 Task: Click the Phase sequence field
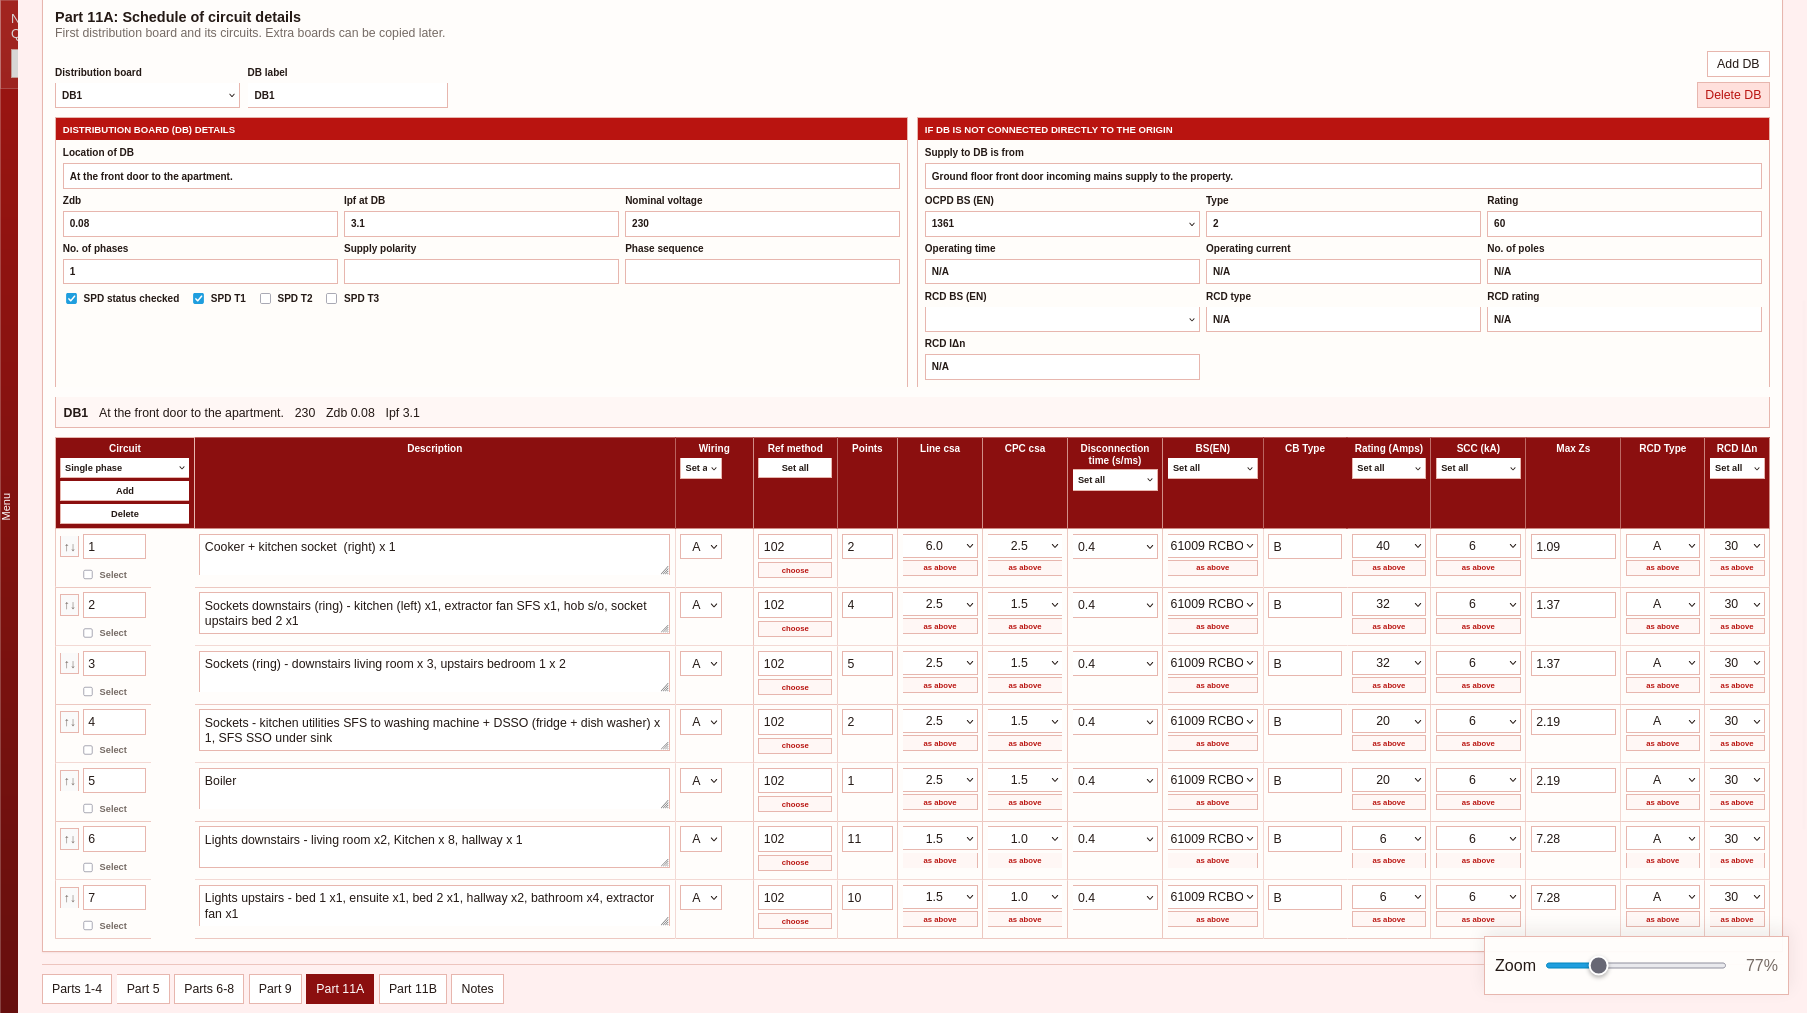762,272
